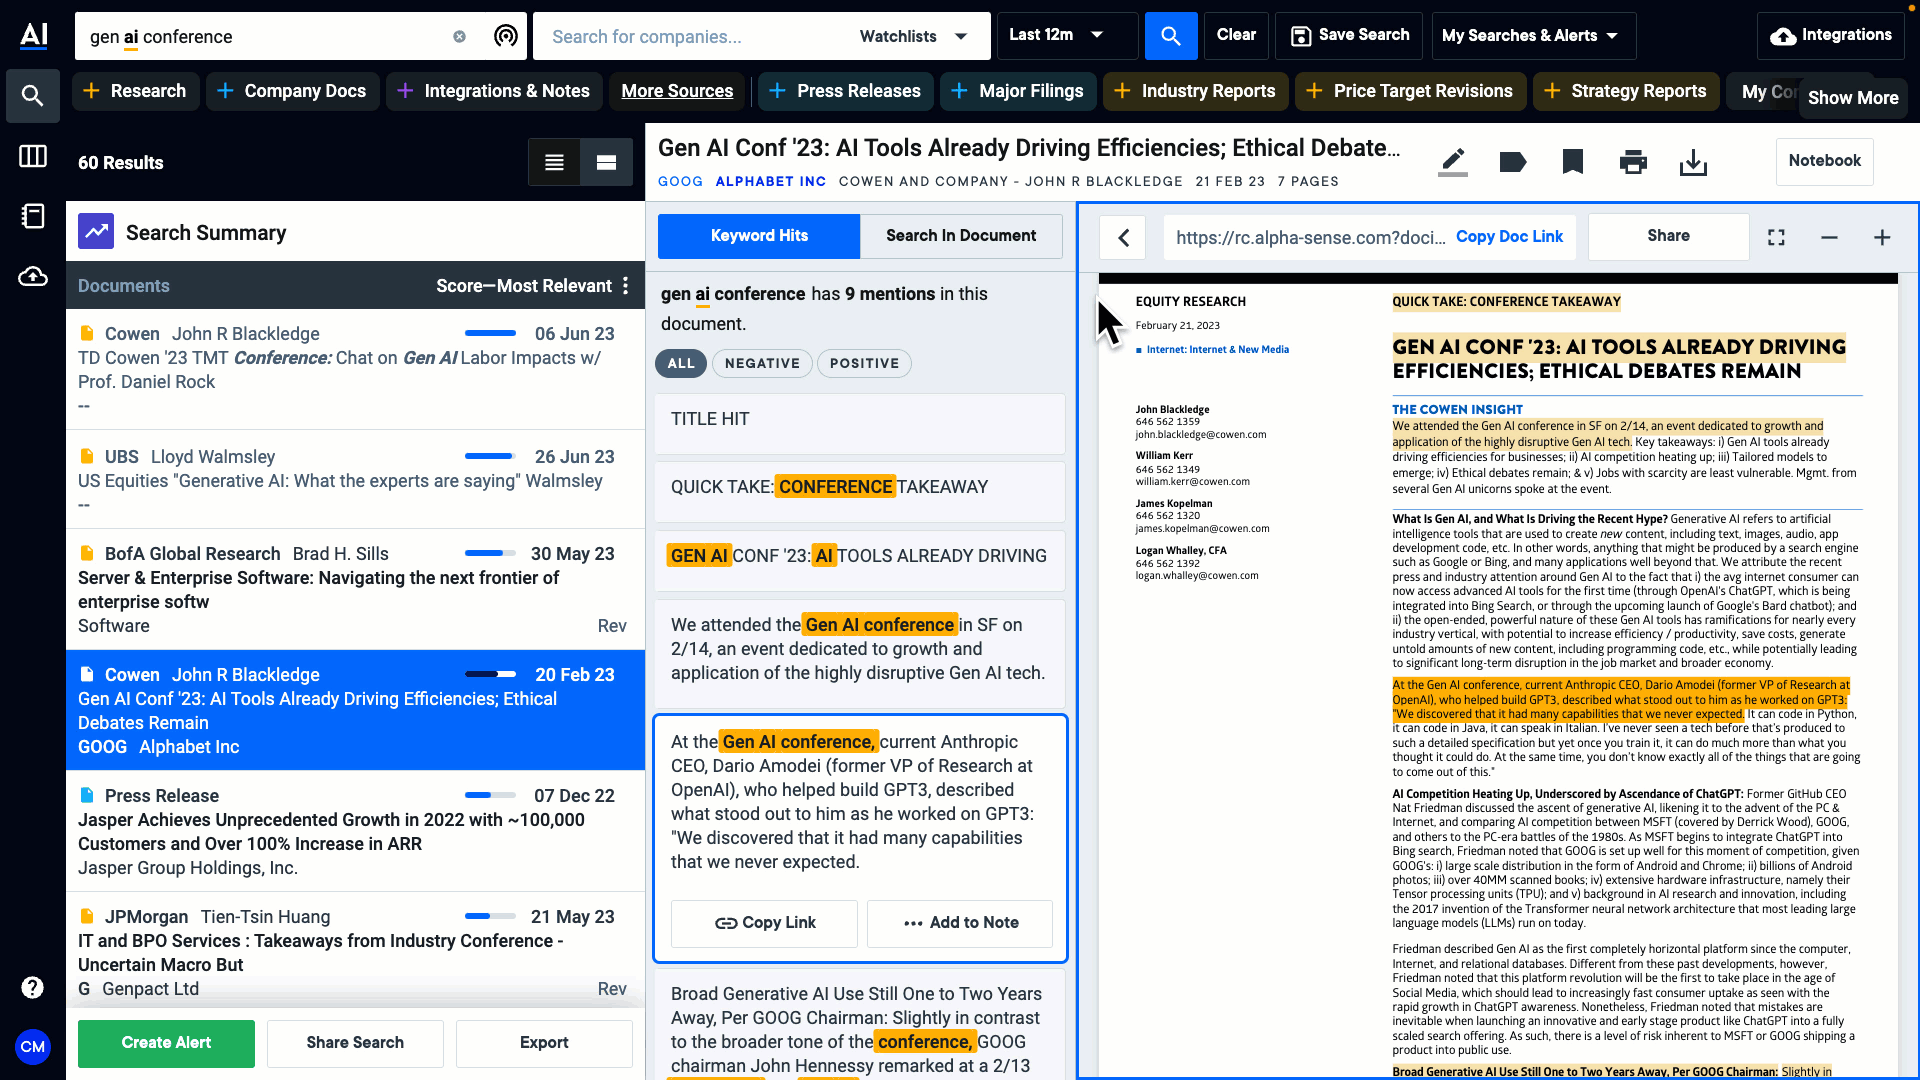Switch to Keyword Hits tab
This screenshot has width=1920, height=1080.
click(x=759, y=236)
